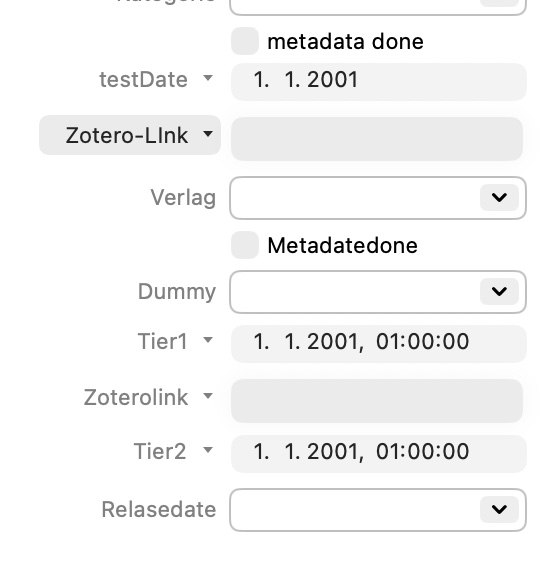Screen dimensions: 558x566
Task: Tick the 'Metadatedone' checkbox
Action: (245, 245)
